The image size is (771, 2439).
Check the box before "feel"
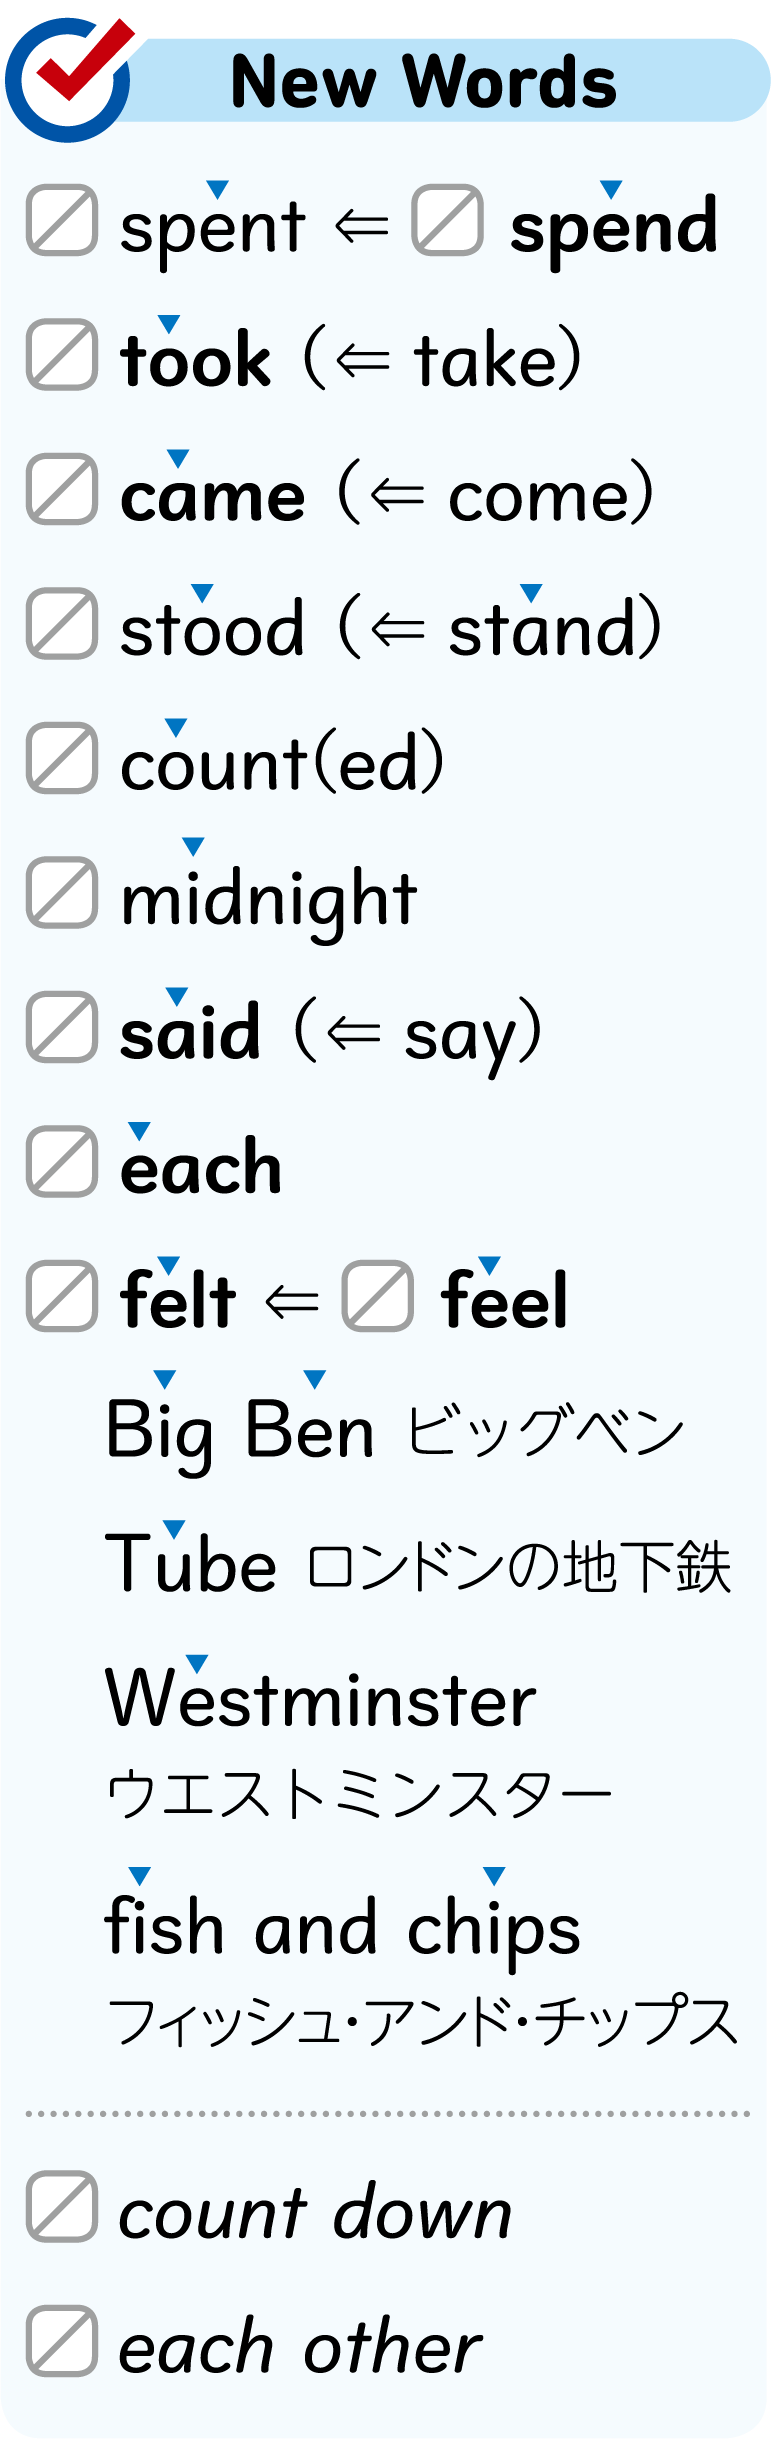377,1296
